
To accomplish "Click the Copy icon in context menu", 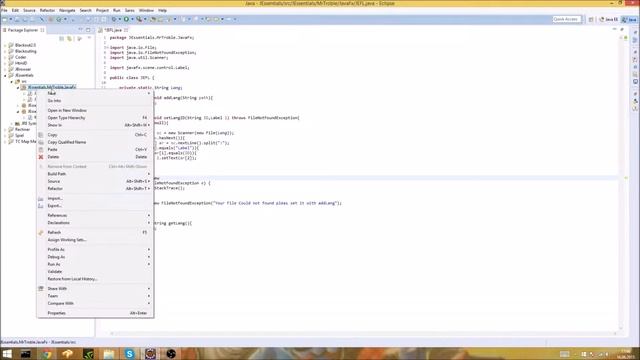I will pos(41,135).
